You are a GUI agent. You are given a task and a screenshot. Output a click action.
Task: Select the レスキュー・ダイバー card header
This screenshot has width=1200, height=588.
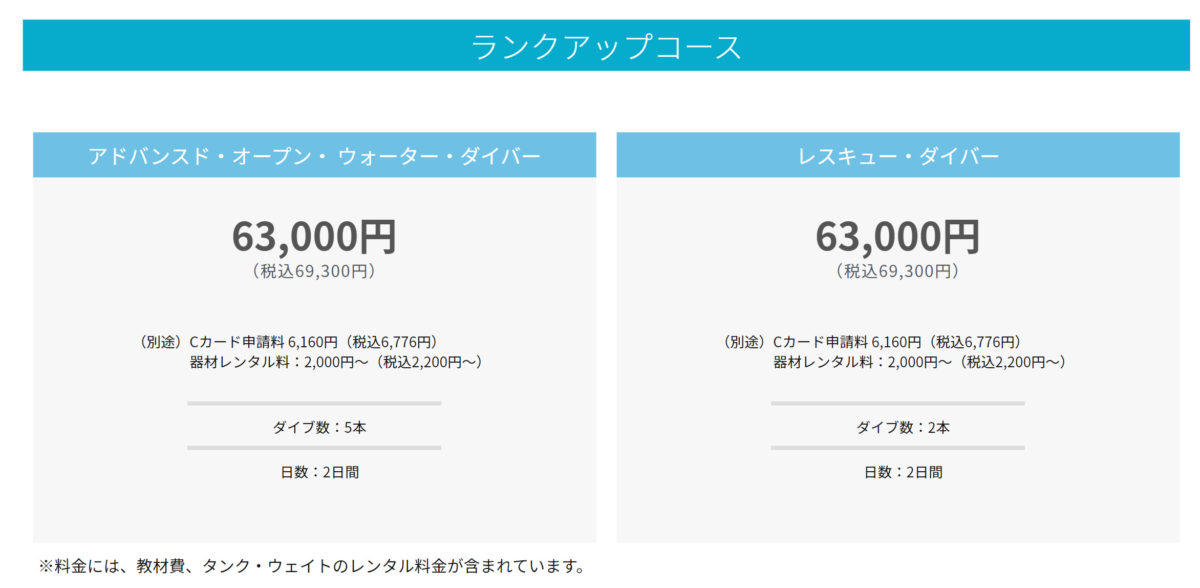click(x=898, y=156)
